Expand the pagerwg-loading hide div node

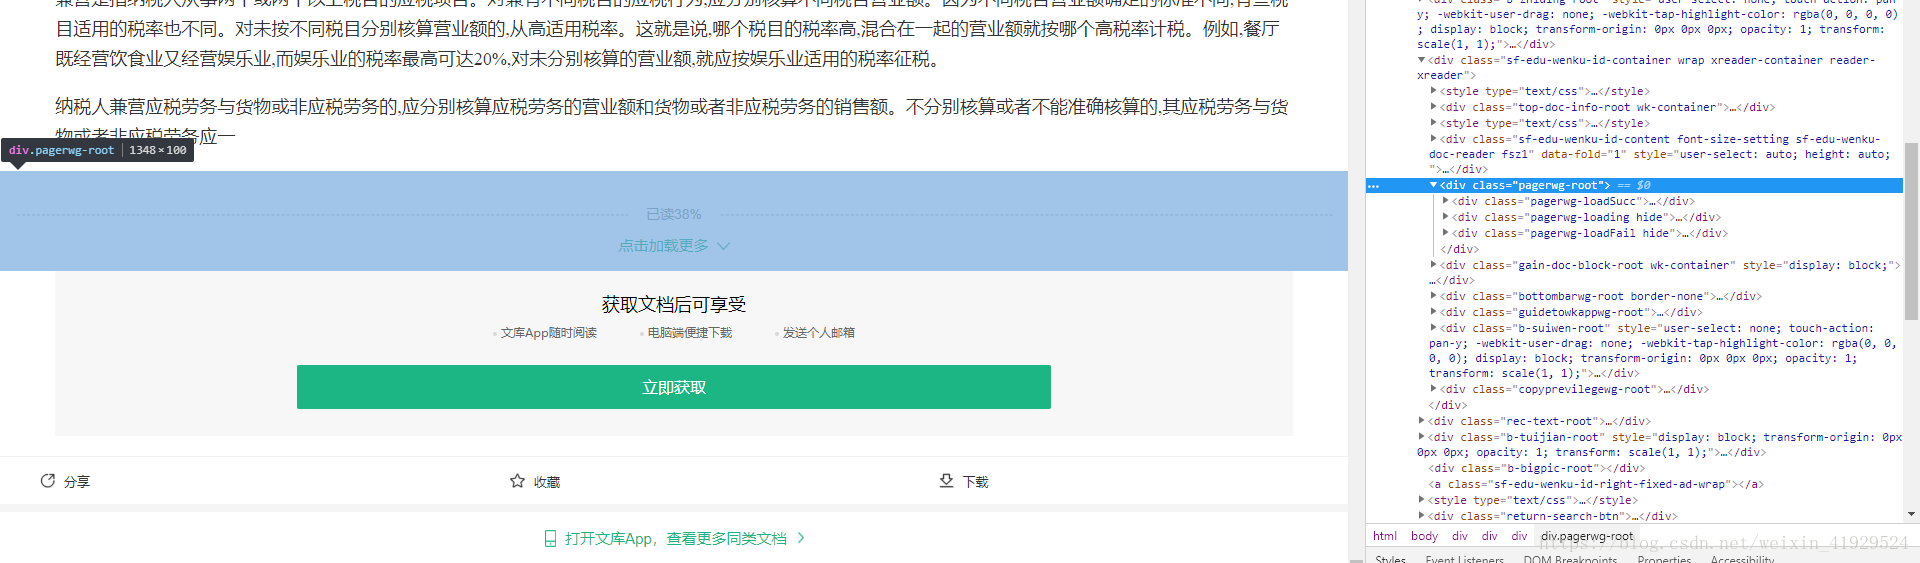coord(1445,217)
